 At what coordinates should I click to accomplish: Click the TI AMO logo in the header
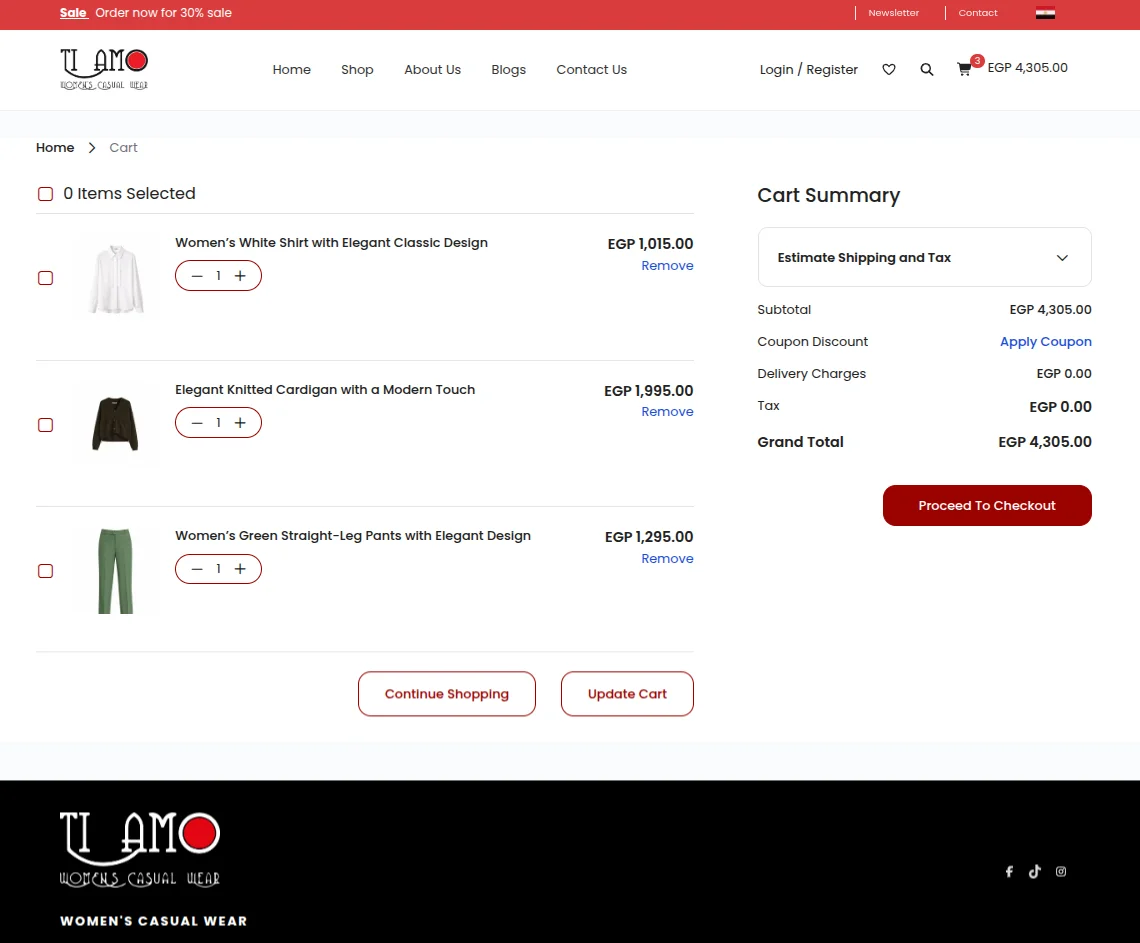[104, 68]
